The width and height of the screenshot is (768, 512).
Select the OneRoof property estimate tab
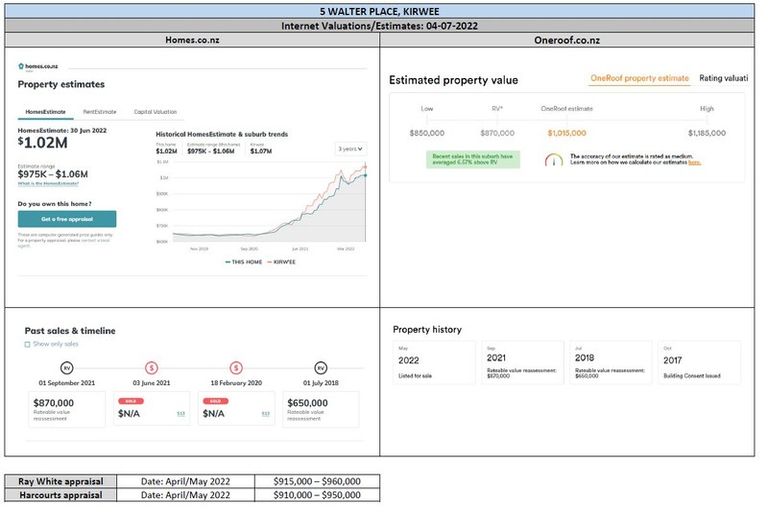639,78
